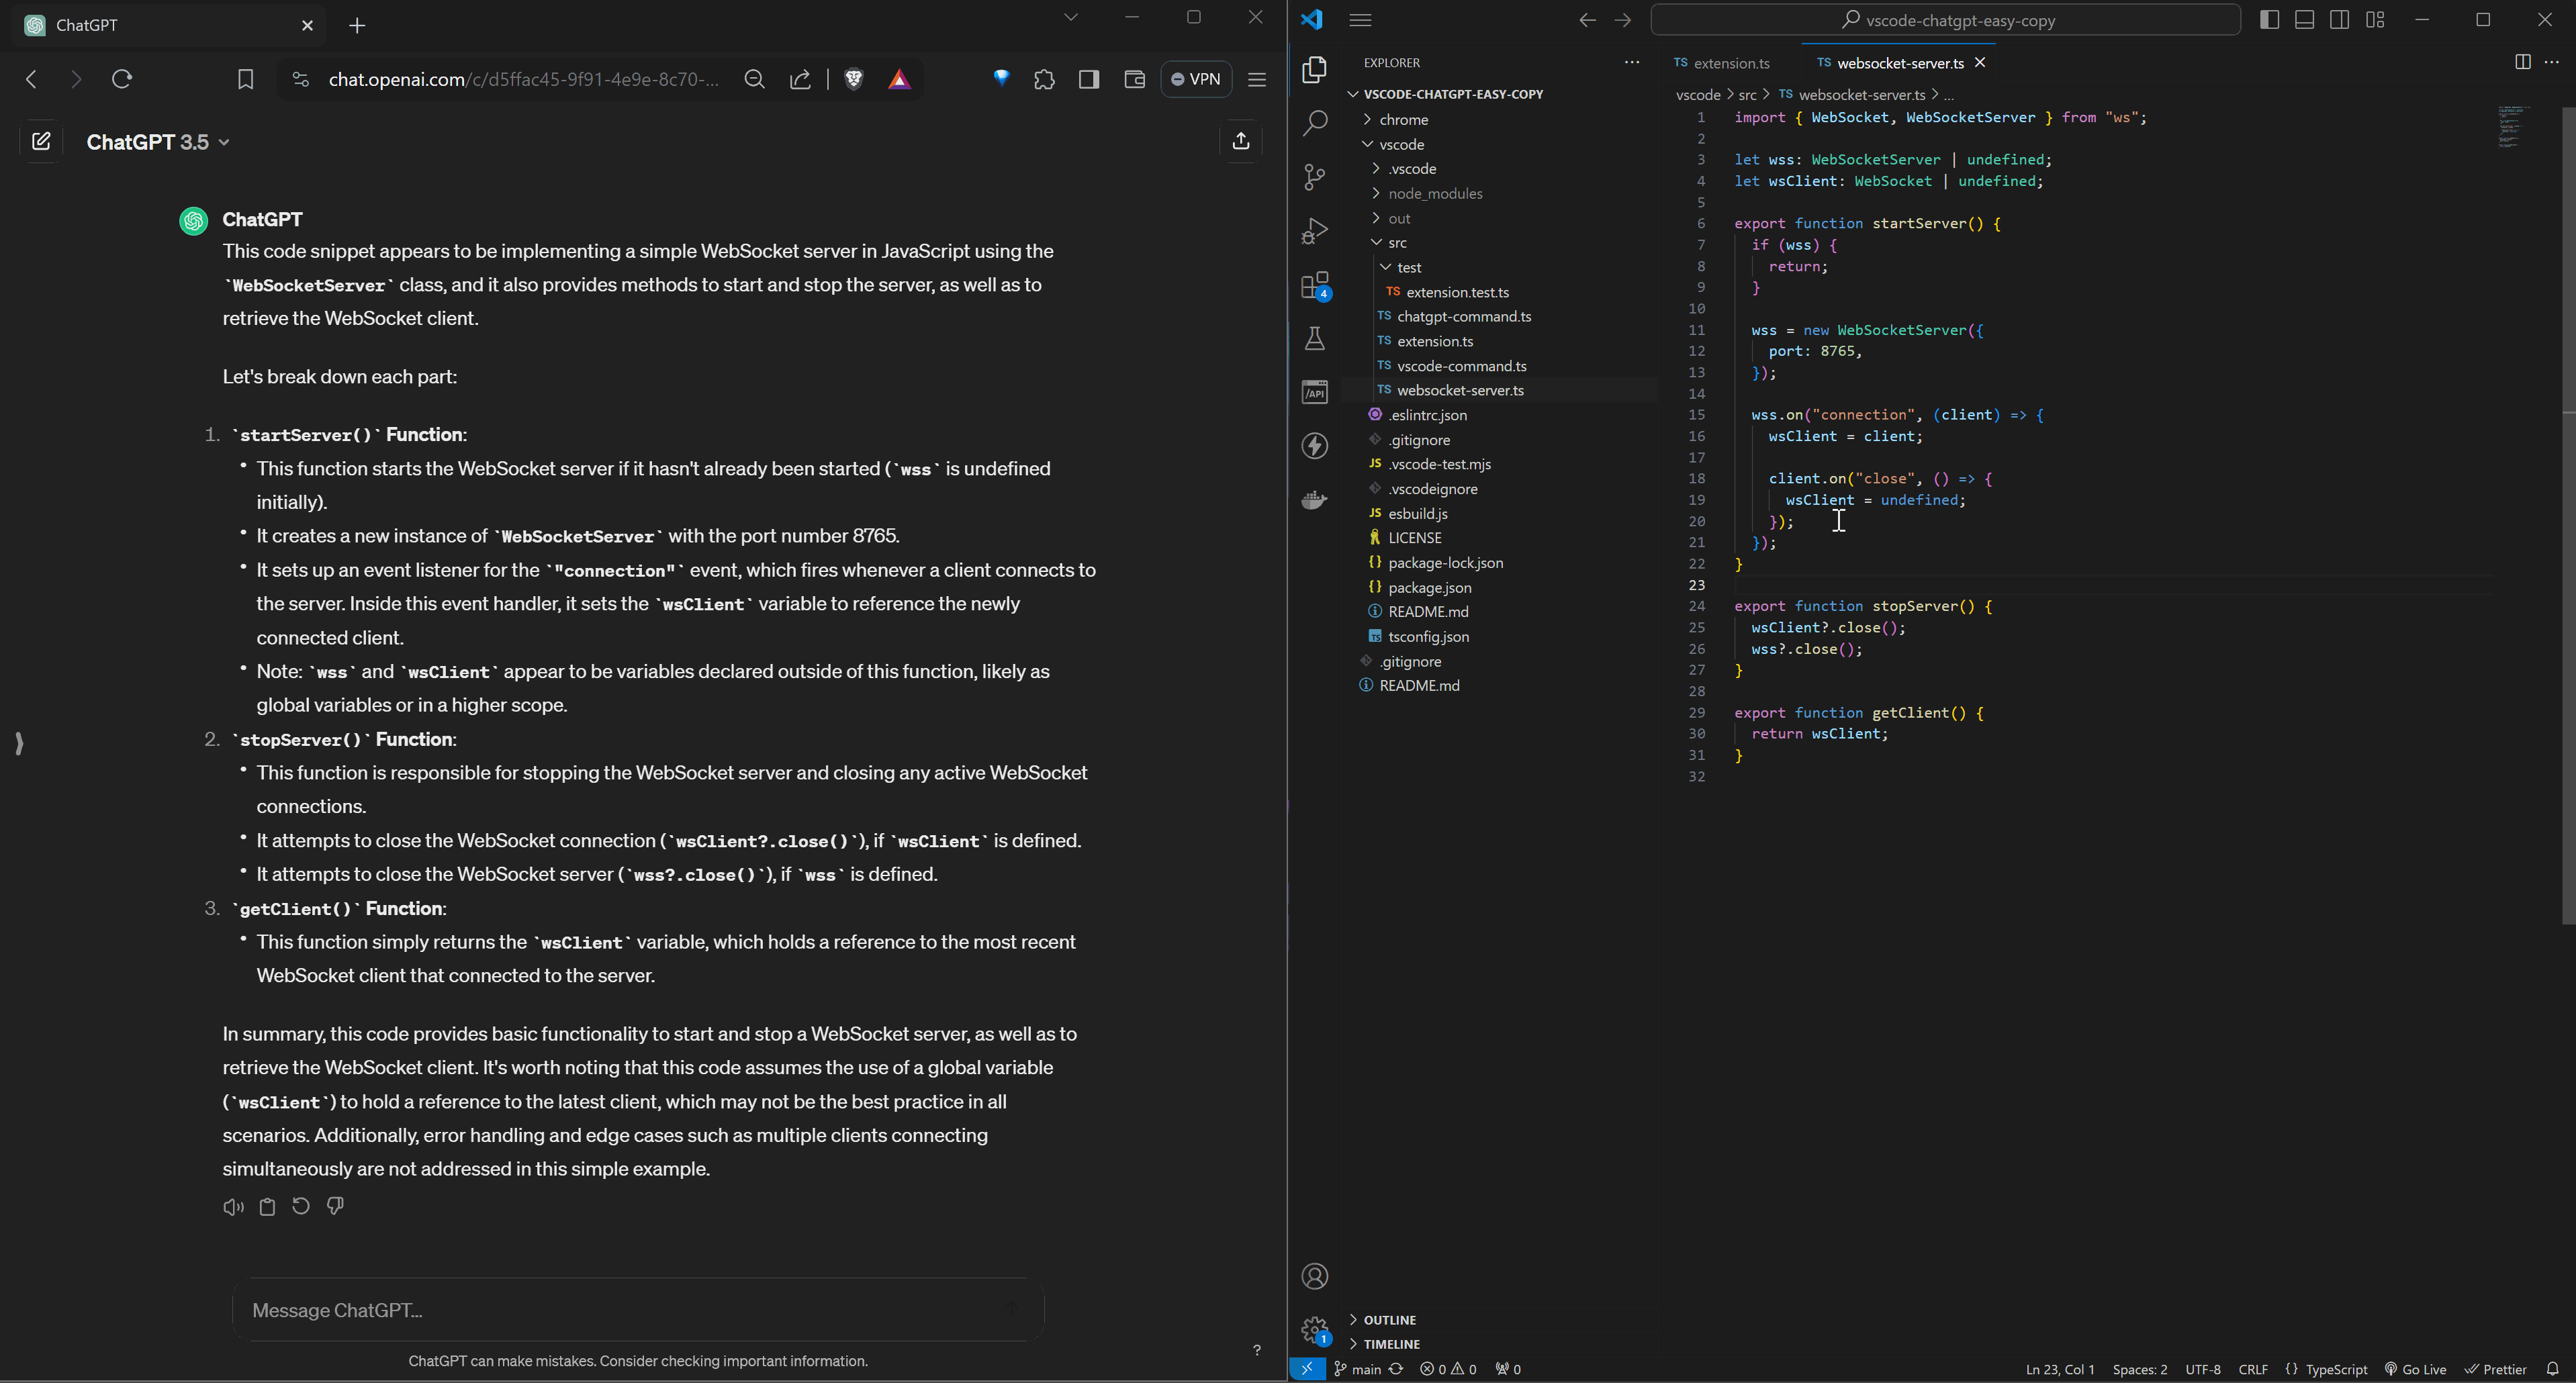Open the Extensions view in activity bar

point(1315,286)
